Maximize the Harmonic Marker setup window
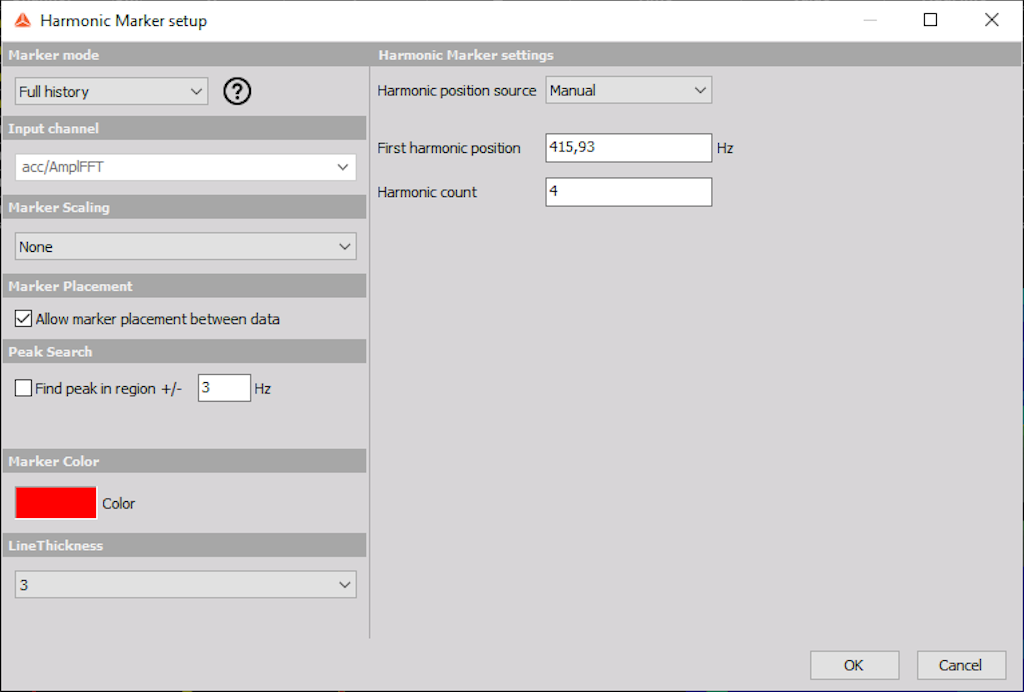This screenshot has width=1024, height=692. [x=931, y=20]
